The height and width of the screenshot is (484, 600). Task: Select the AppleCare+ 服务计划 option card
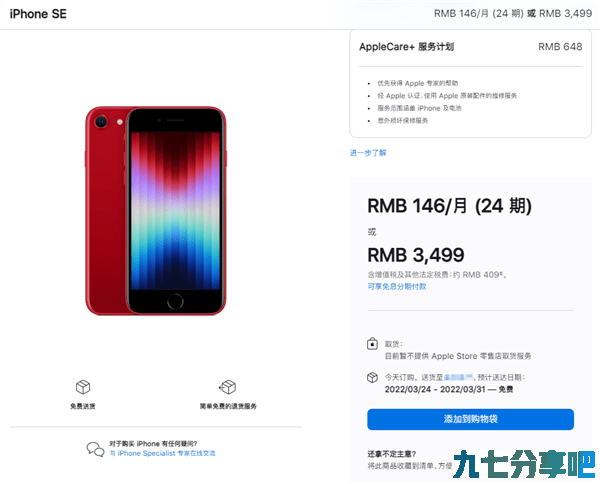470,83
